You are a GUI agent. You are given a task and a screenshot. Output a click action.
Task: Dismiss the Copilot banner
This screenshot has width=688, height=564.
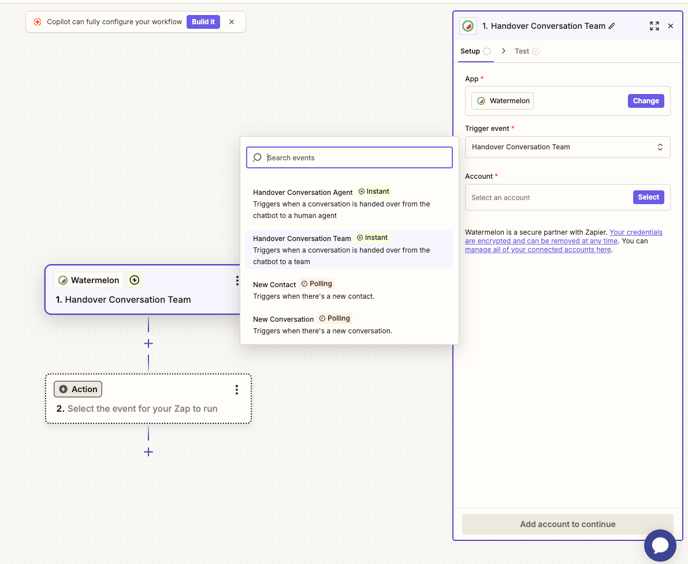tap(232, 22)
